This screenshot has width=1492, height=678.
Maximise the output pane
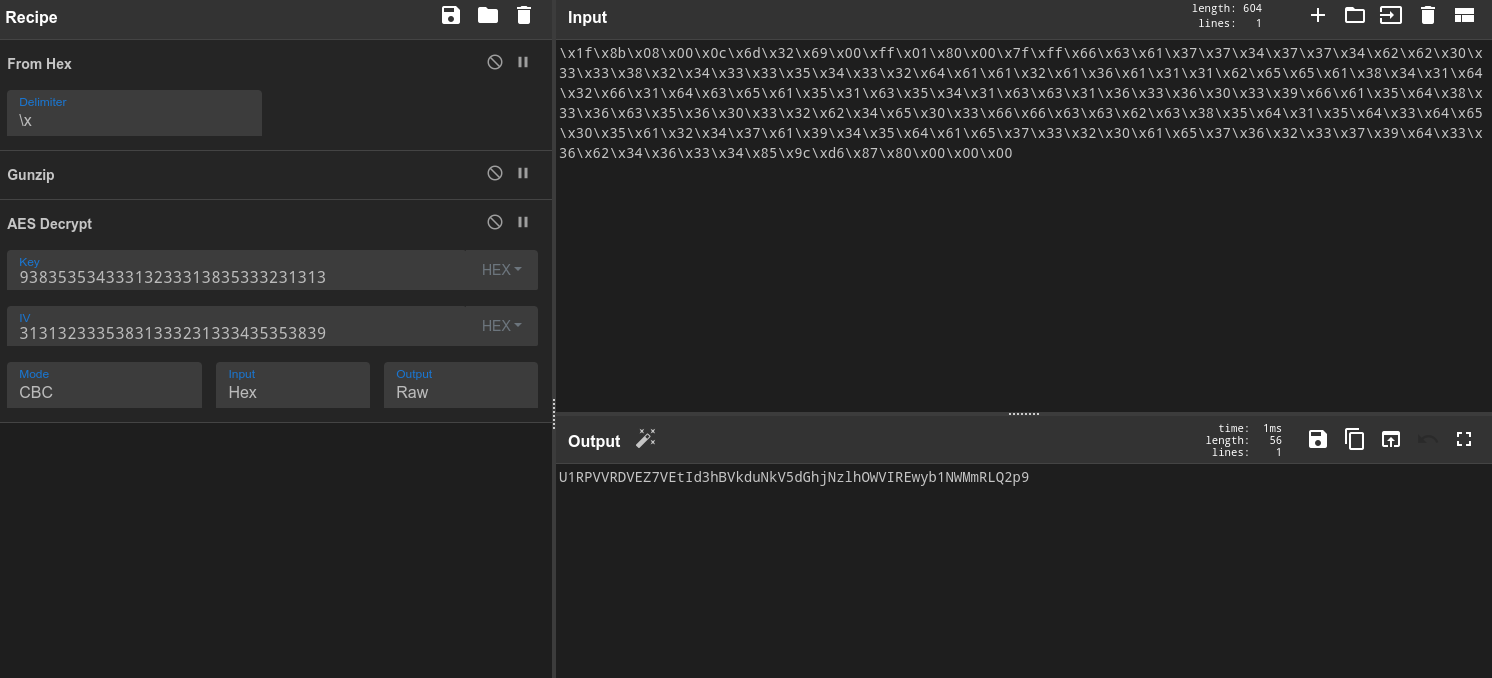[x=1464, y=439]
